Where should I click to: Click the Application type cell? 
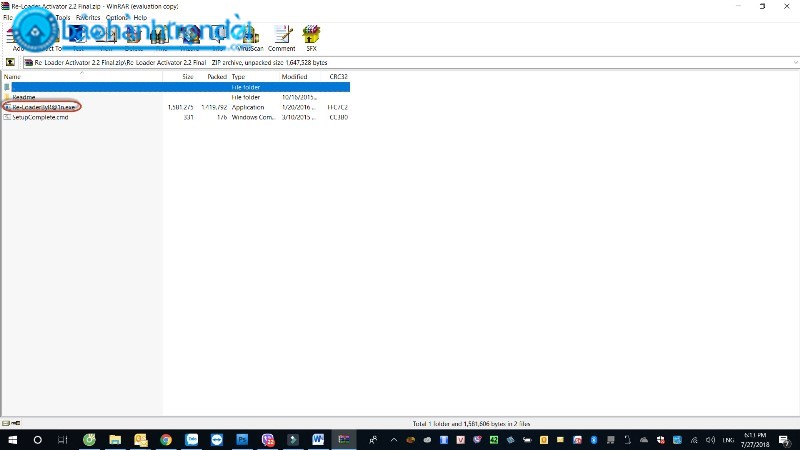248,107
